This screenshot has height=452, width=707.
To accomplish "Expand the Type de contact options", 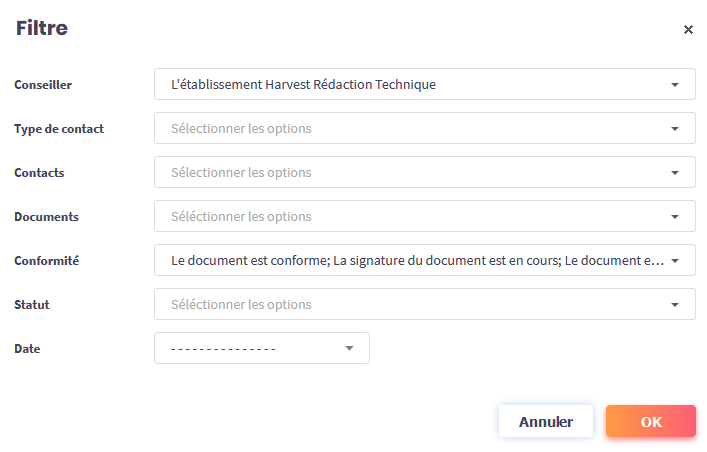I will [410, 129].
